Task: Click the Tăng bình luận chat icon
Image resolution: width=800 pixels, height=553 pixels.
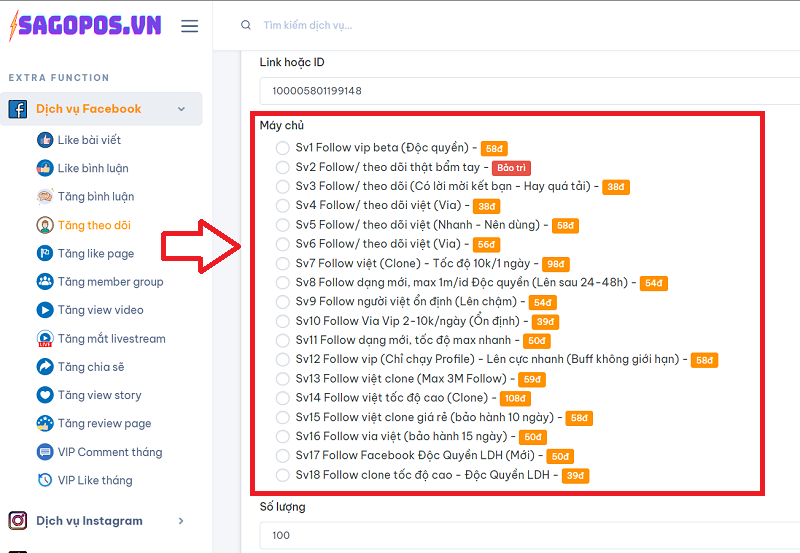Action: [44, 197]
